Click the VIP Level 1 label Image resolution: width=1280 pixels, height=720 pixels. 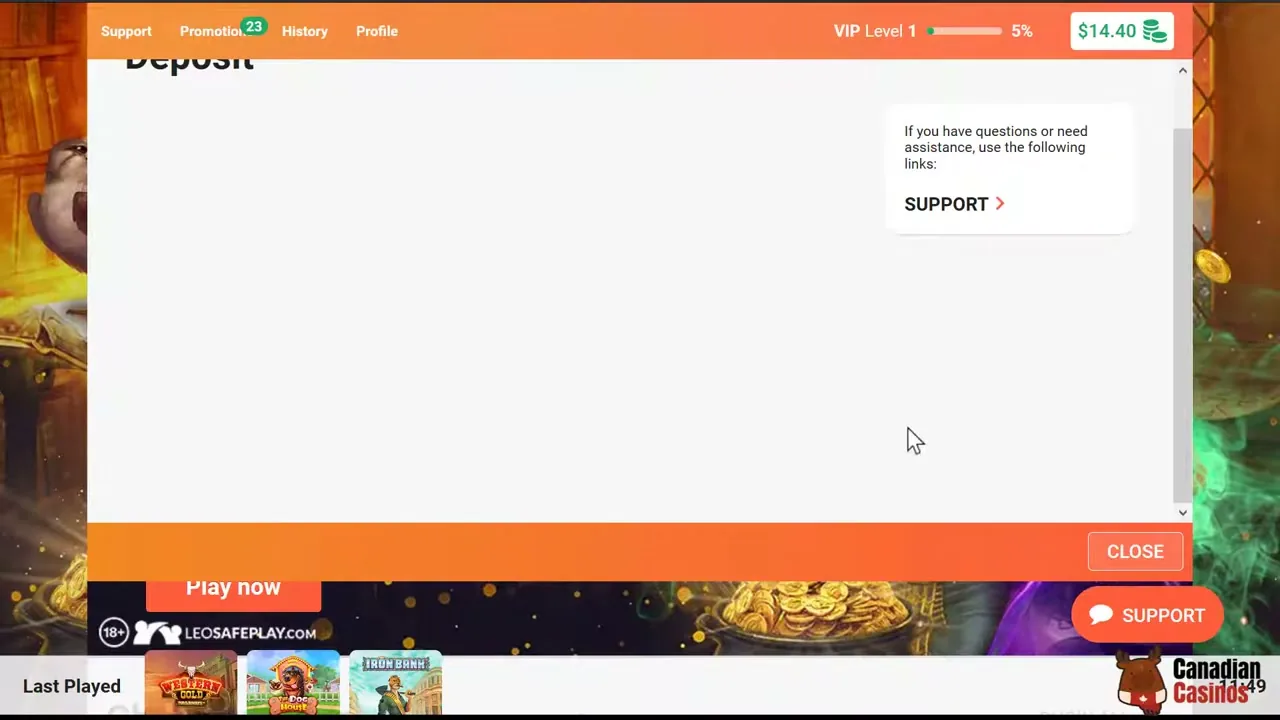click(875, 31)
